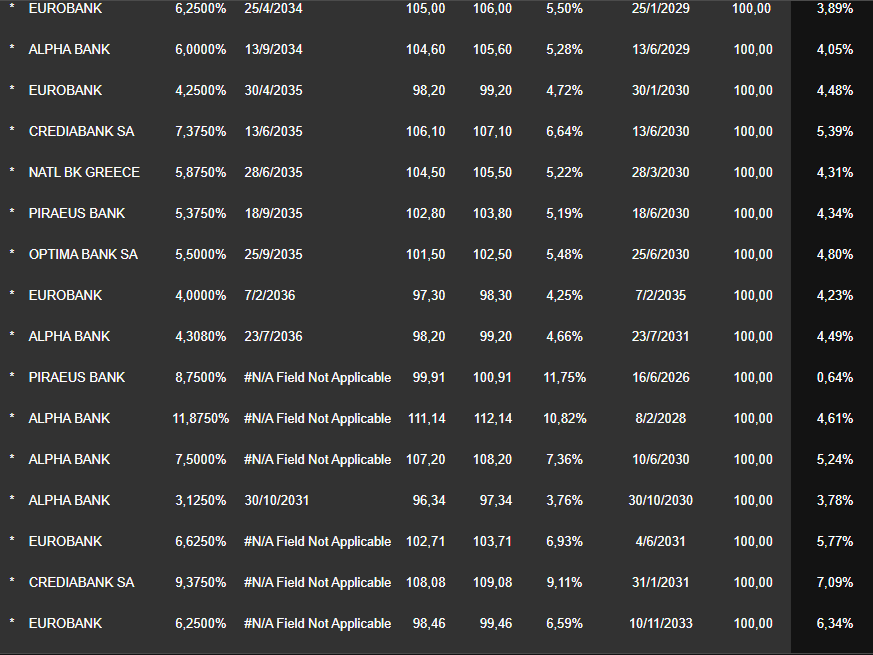Image resolution: width=873 pixels, height=655 pixels.
Task: Click call date 7/2/2035
Action: [x=661, y=295]
